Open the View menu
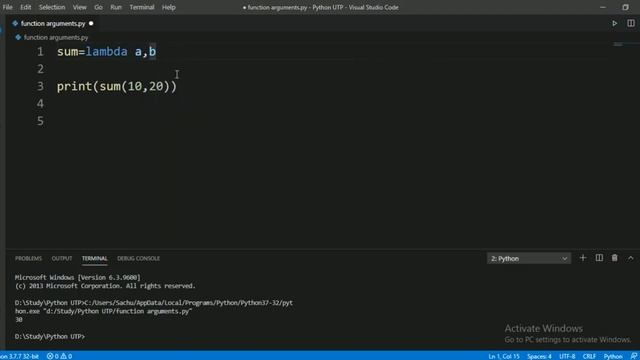Viewport: 640px width, 360px height. coord(80,7)
